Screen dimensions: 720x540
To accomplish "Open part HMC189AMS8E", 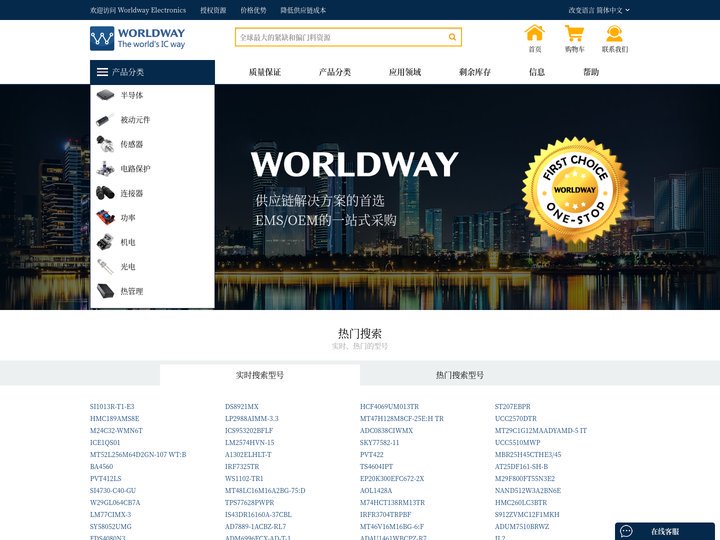I will (x=114, y=418).
